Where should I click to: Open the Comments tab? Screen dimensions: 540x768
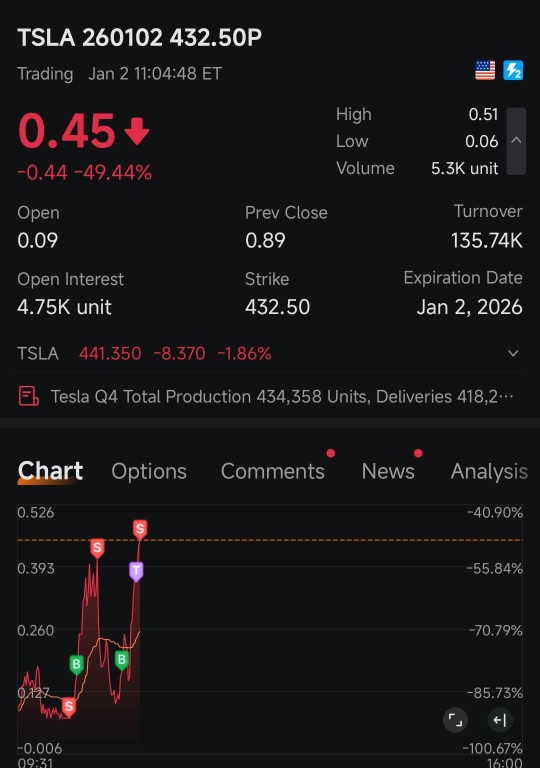coord(272,471)
